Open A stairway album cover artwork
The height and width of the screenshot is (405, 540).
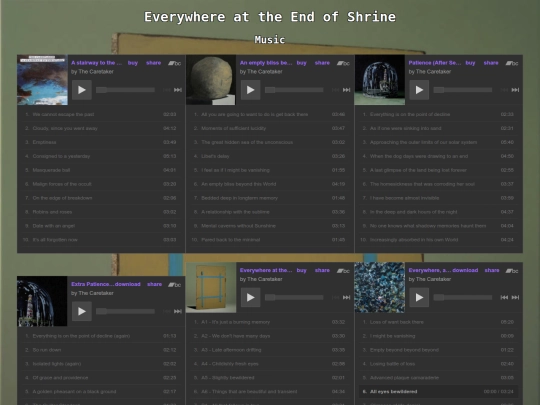[42, 80]
